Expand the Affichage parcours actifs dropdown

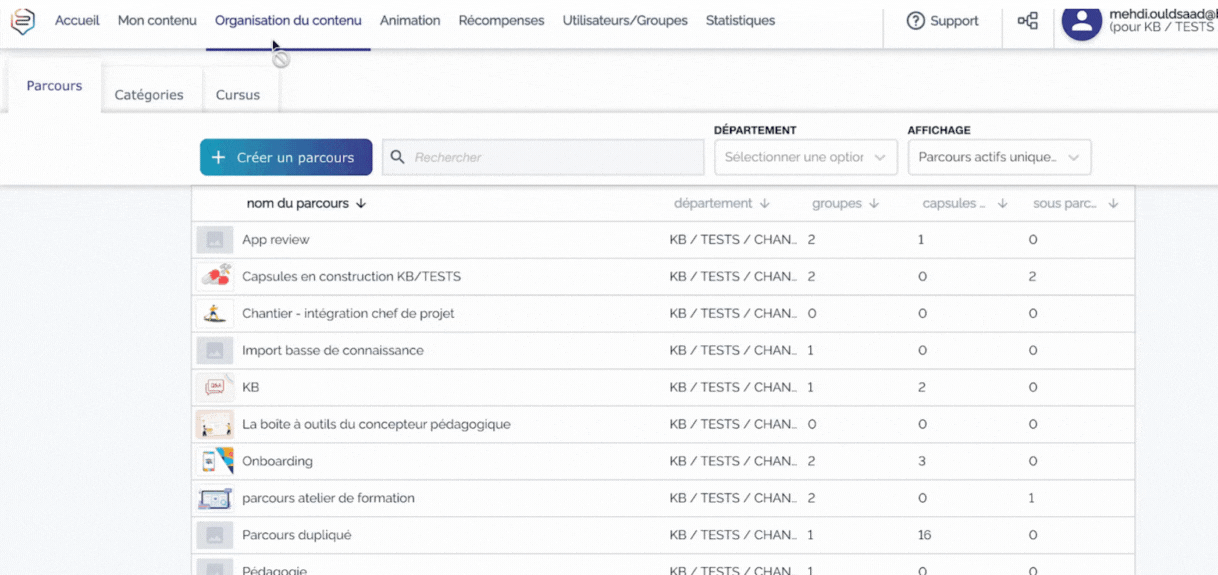click(999, 157)
